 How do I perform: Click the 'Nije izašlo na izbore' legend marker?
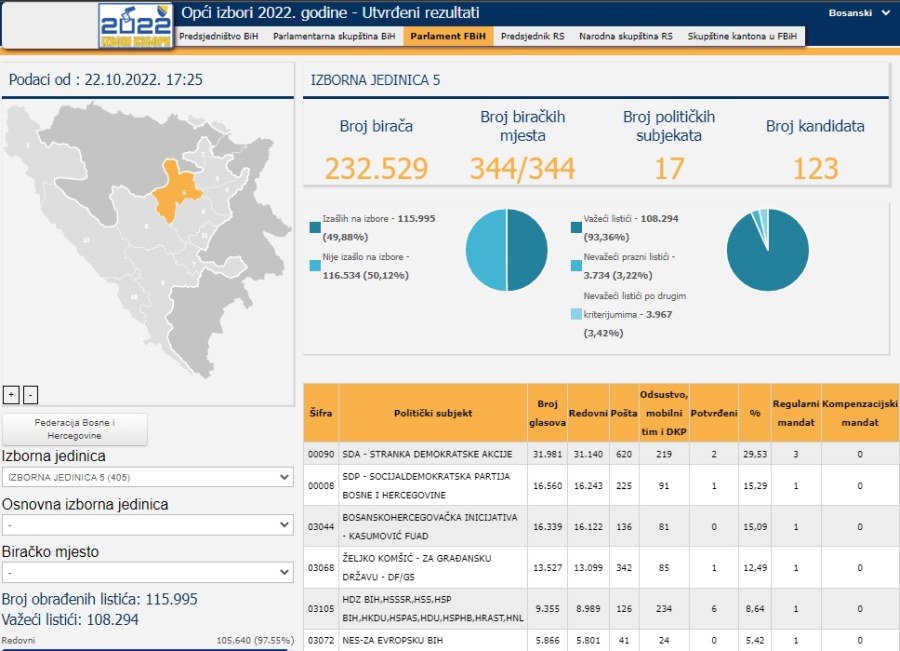315,266
